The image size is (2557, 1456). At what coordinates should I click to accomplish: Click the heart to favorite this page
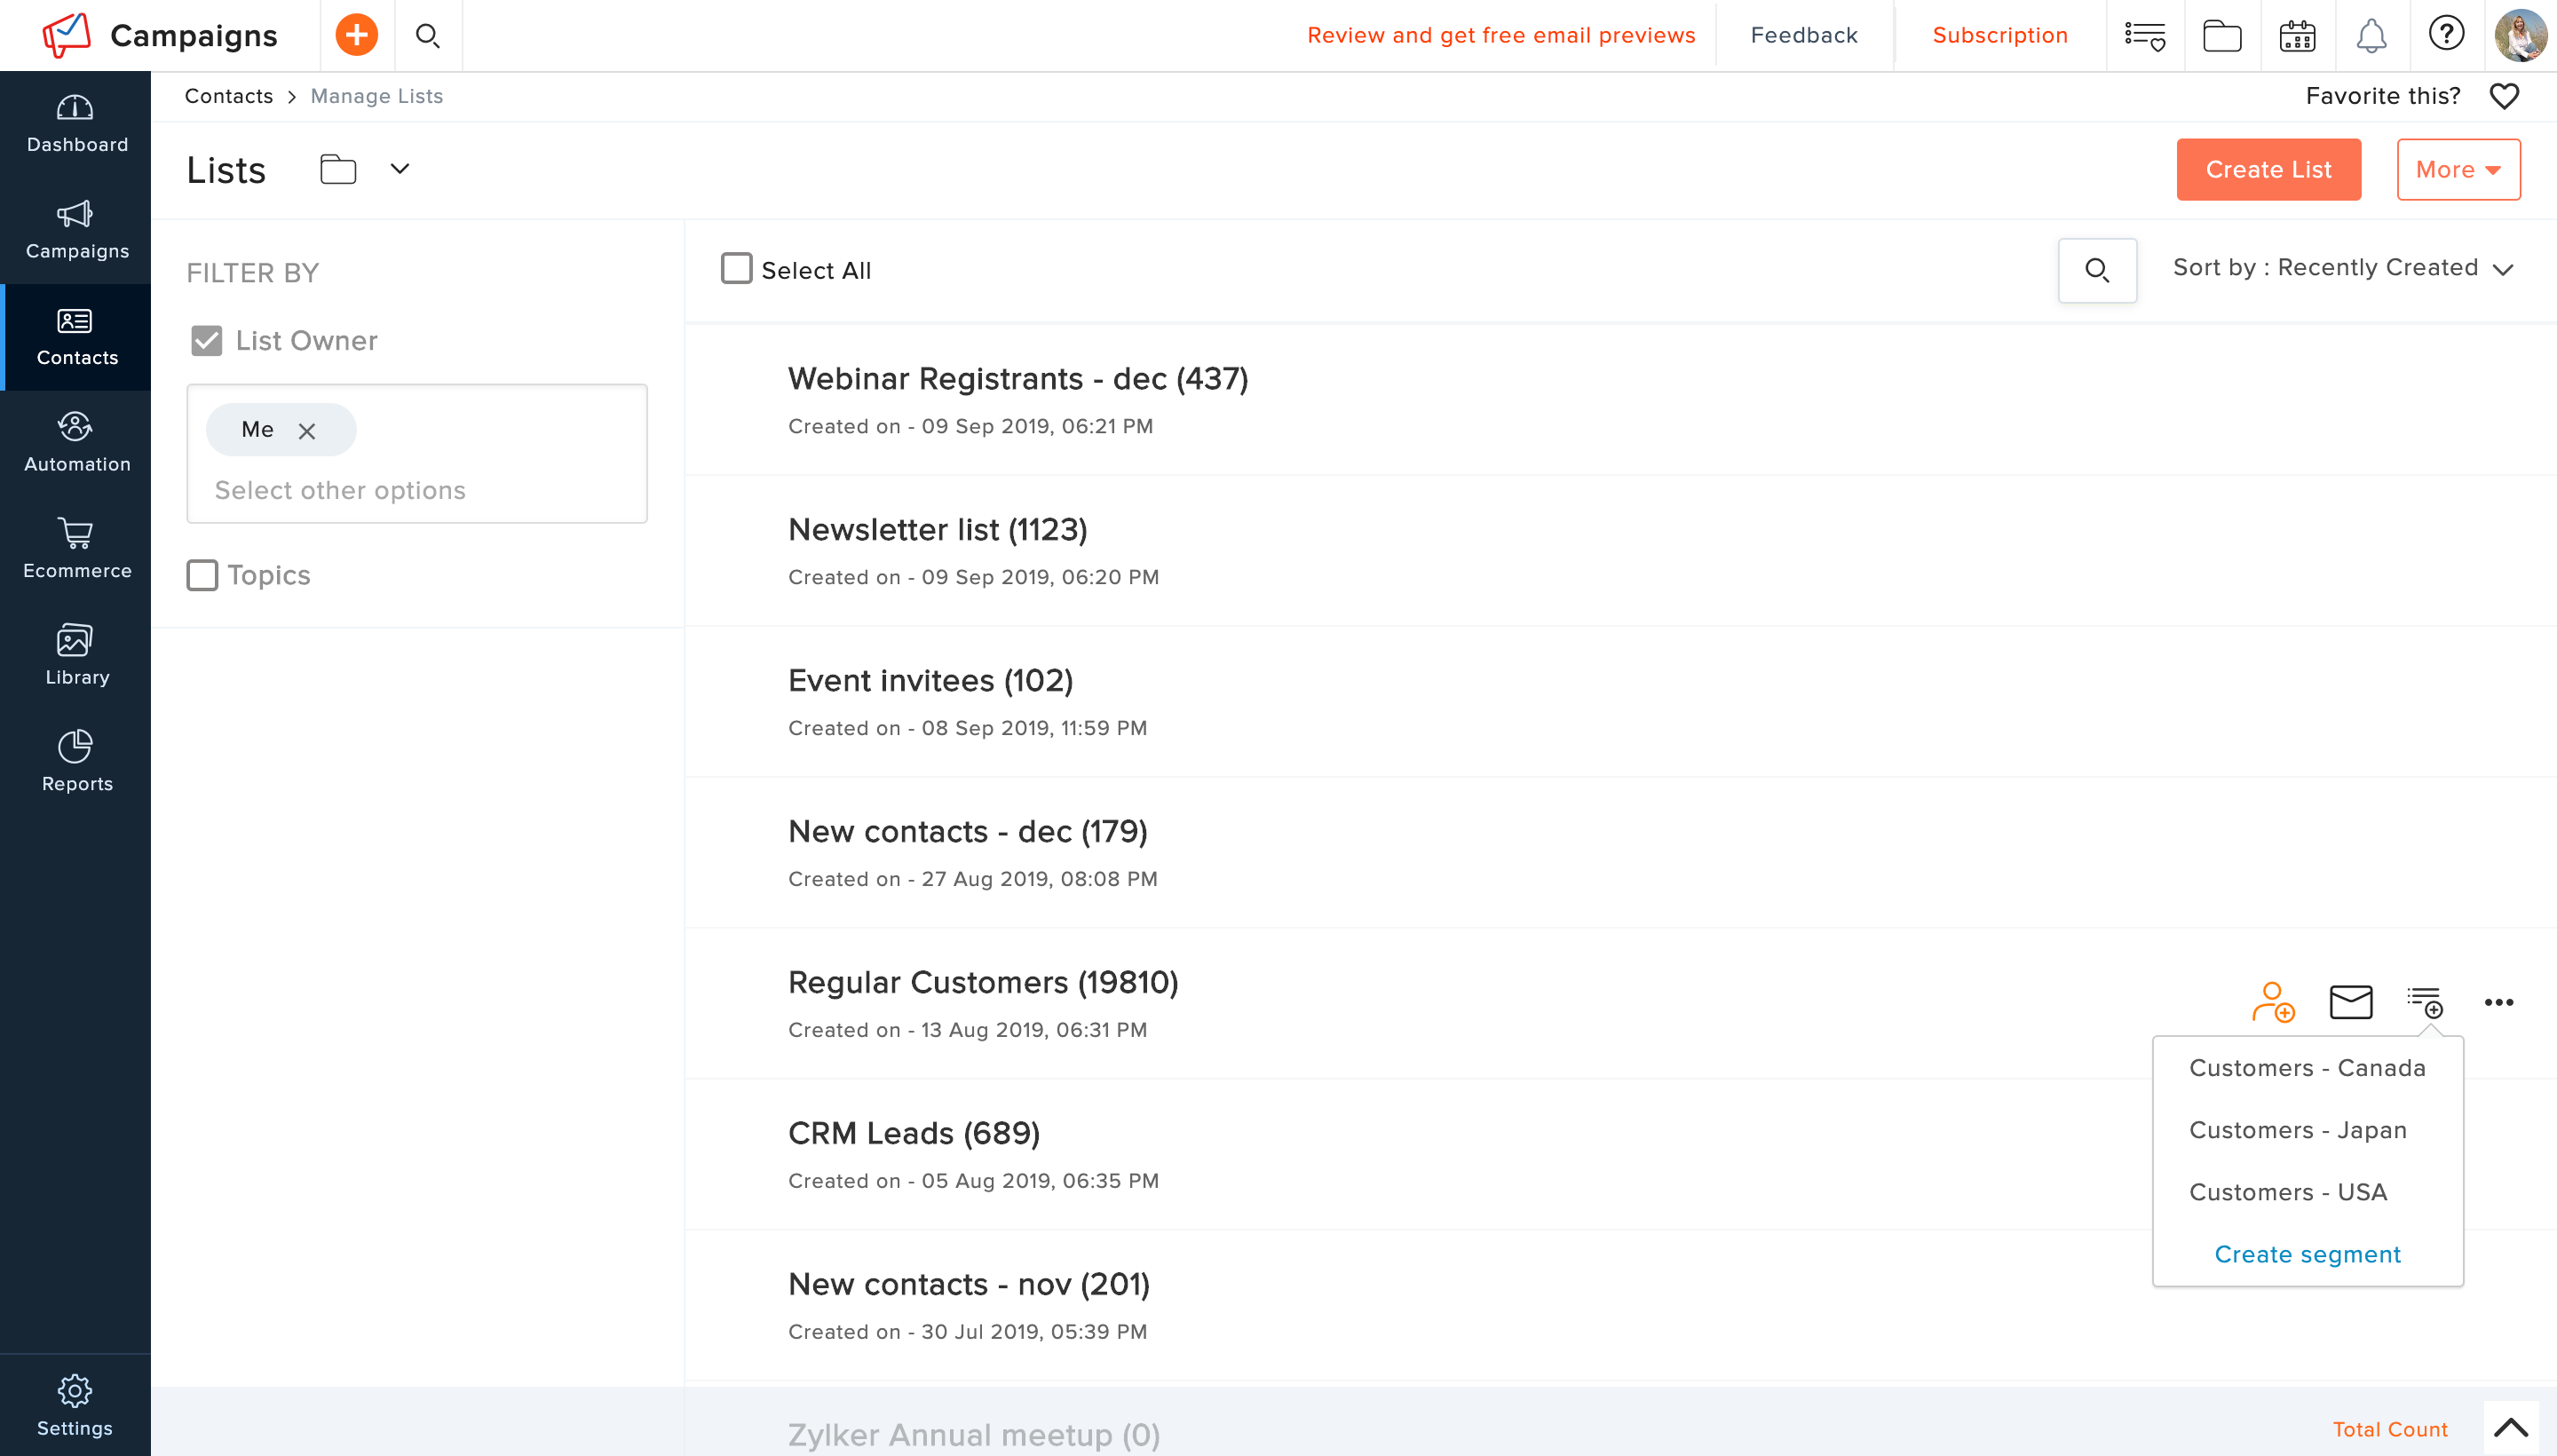2504,96
